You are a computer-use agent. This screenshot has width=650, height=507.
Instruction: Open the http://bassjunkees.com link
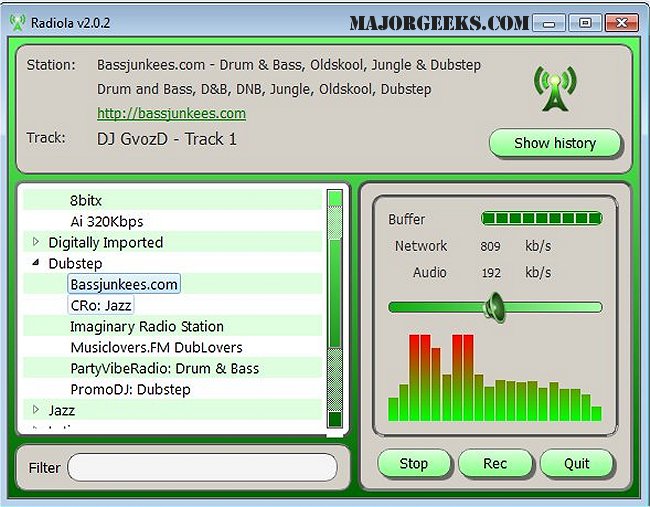(171, 113)
